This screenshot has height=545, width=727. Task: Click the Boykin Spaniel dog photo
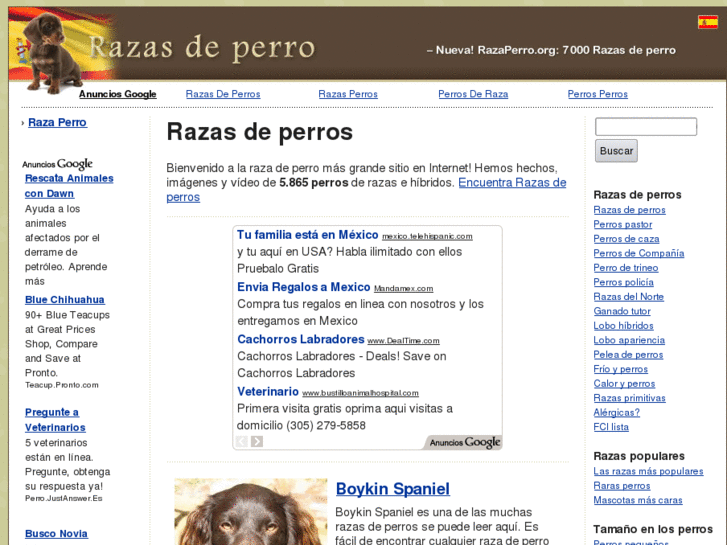251,512
